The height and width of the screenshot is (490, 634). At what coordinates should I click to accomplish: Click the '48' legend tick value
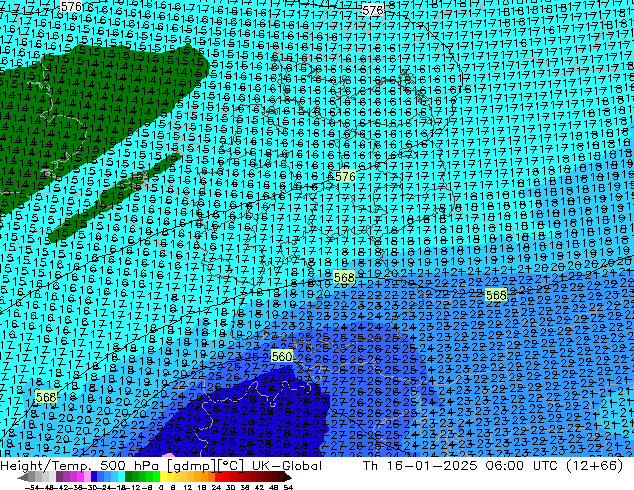[x=273, y=488]
